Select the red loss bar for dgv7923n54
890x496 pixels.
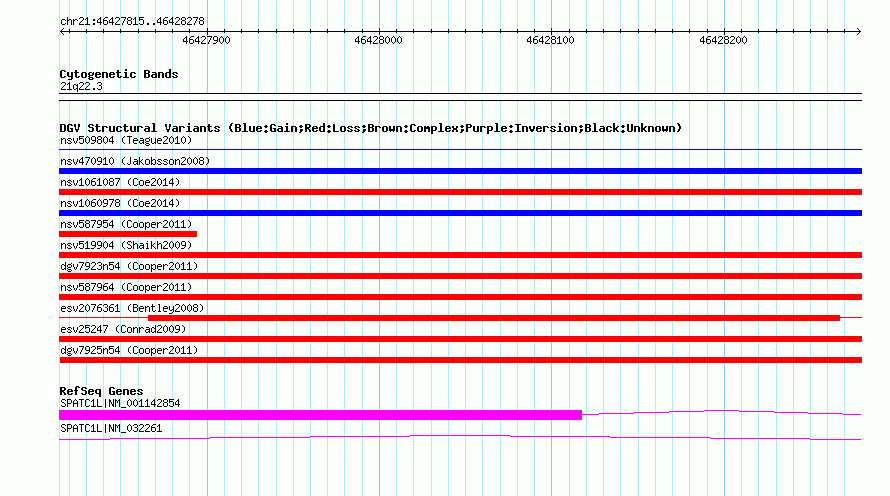tap(460, 276)
